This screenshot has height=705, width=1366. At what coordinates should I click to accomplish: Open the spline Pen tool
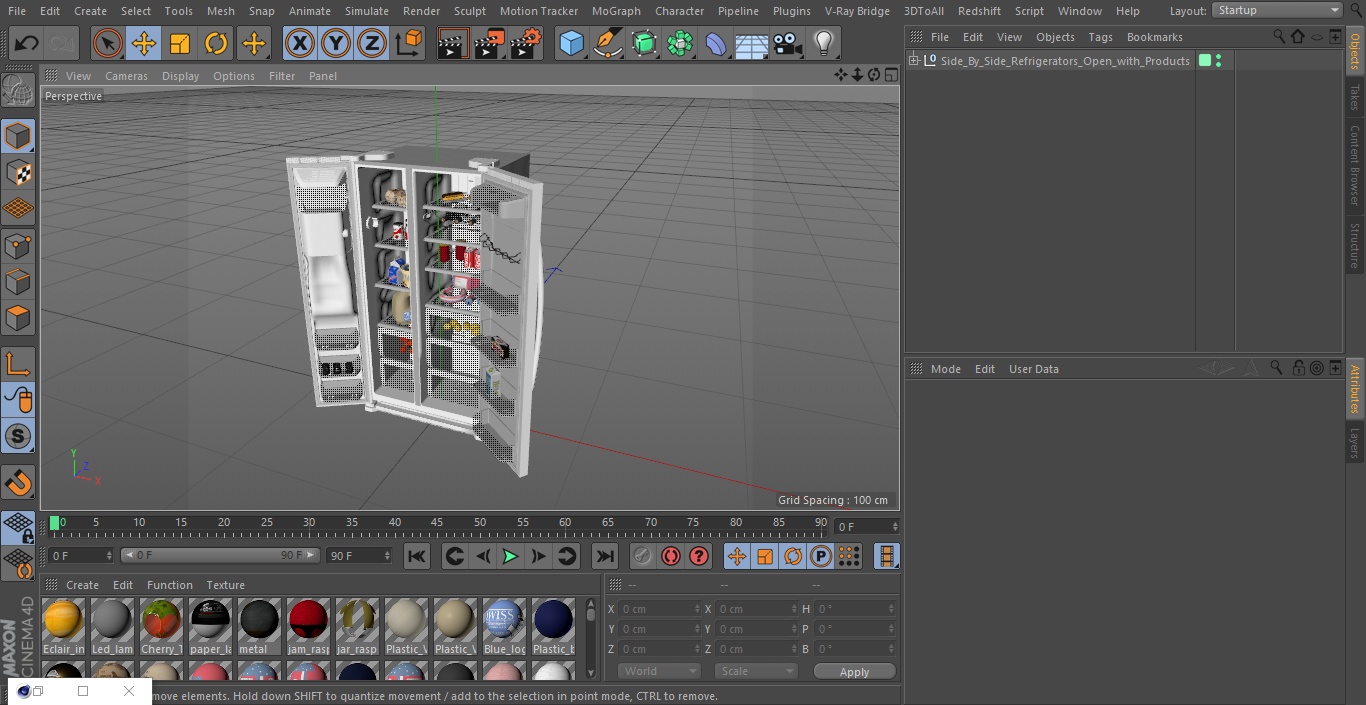(607, 43)
